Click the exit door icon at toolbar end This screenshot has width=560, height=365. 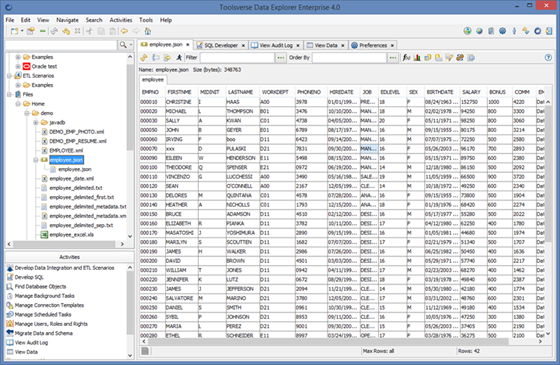tap(549, 31)
